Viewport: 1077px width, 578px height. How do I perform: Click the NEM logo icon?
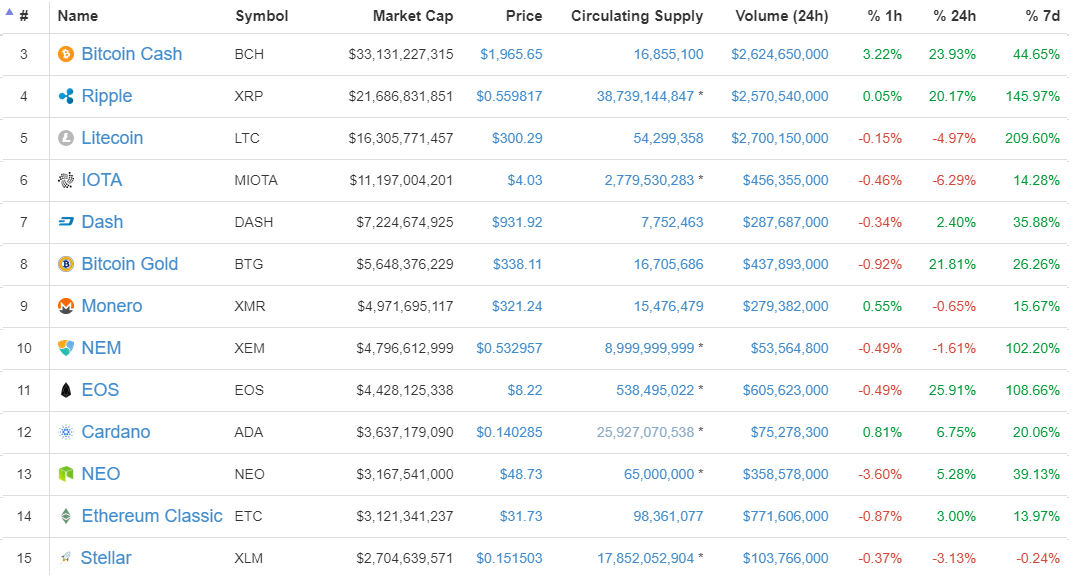click(66, 348)
